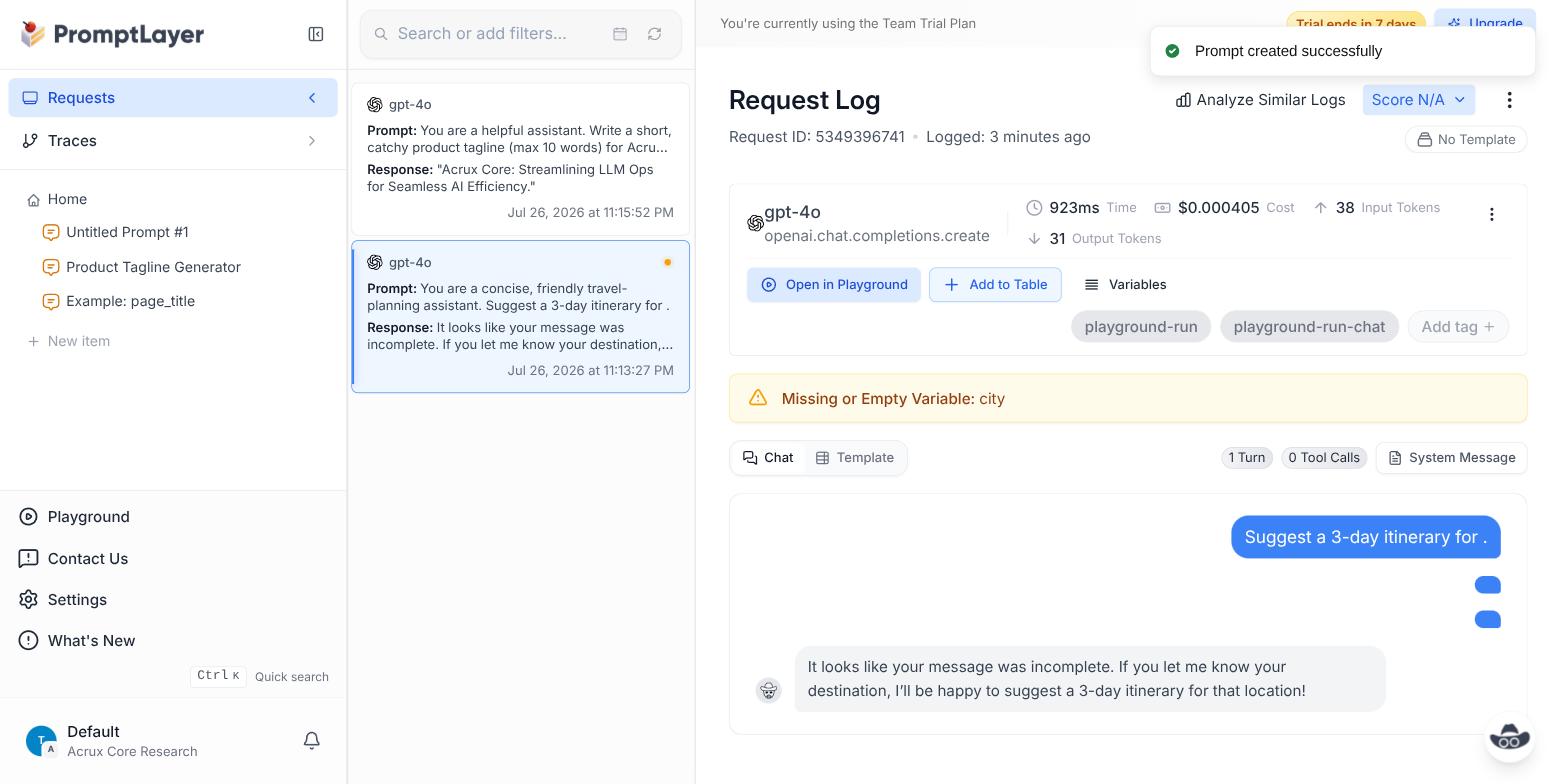The image size is (1562, 784).
Task: Click the playground-run tag
Action: (1141, 327)
